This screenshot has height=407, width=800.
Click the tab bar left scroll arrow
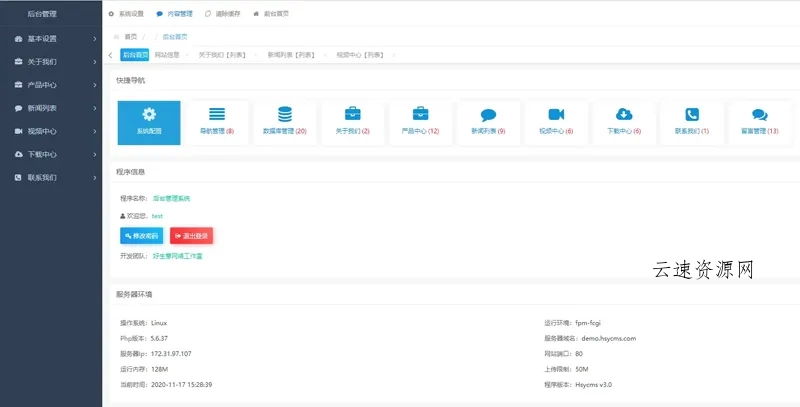pos(111,55)
